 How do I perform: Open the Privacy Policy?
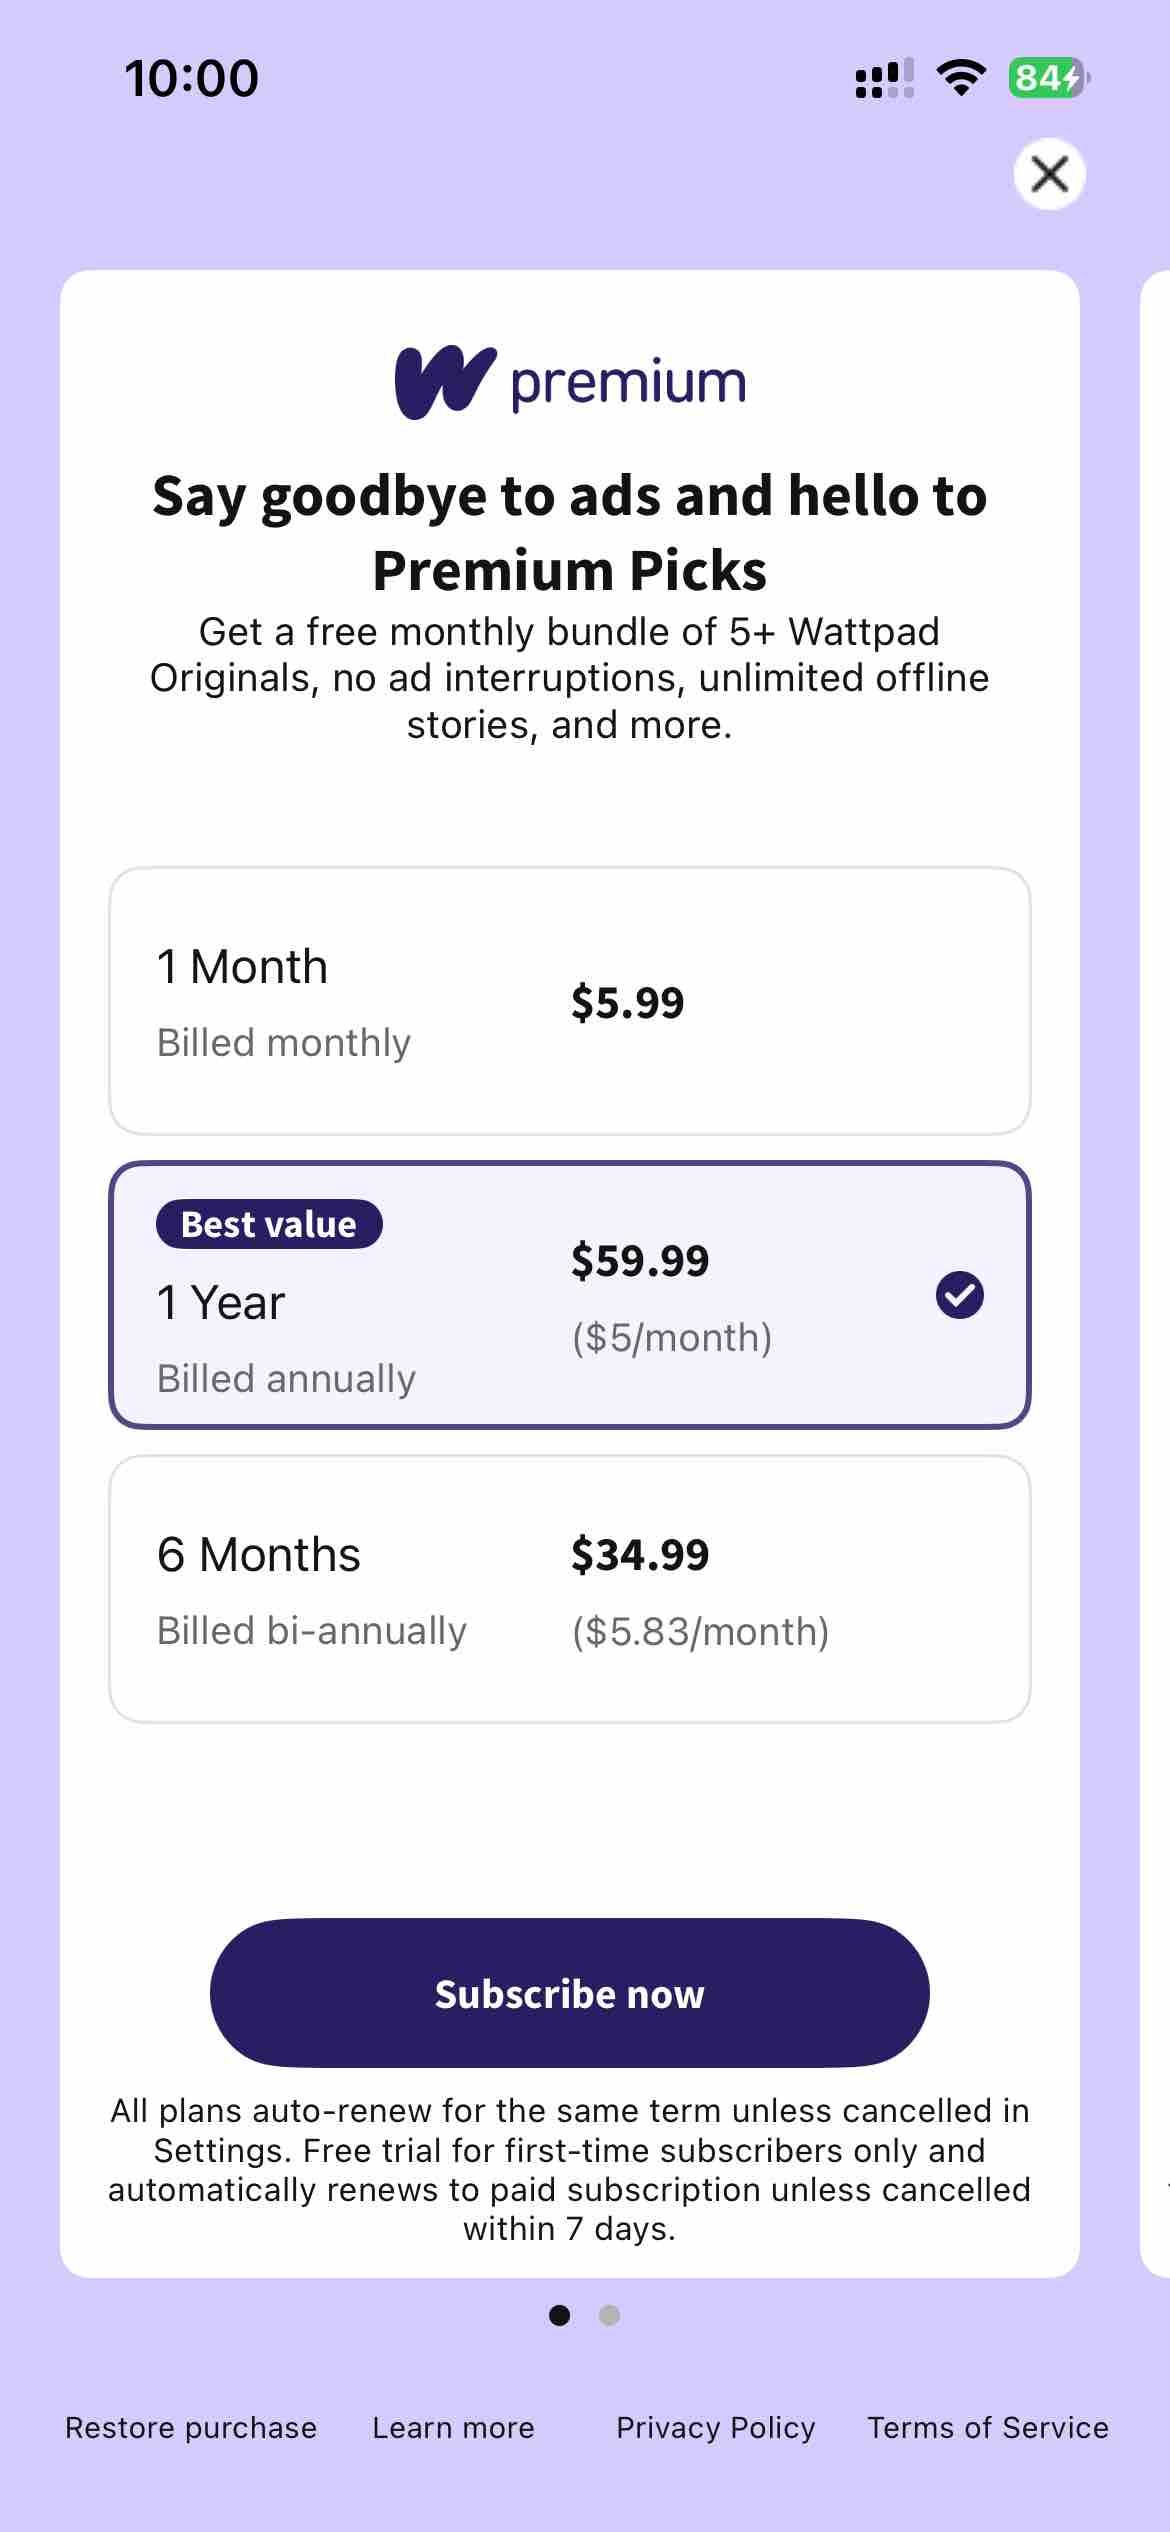tap(714, 2427)
